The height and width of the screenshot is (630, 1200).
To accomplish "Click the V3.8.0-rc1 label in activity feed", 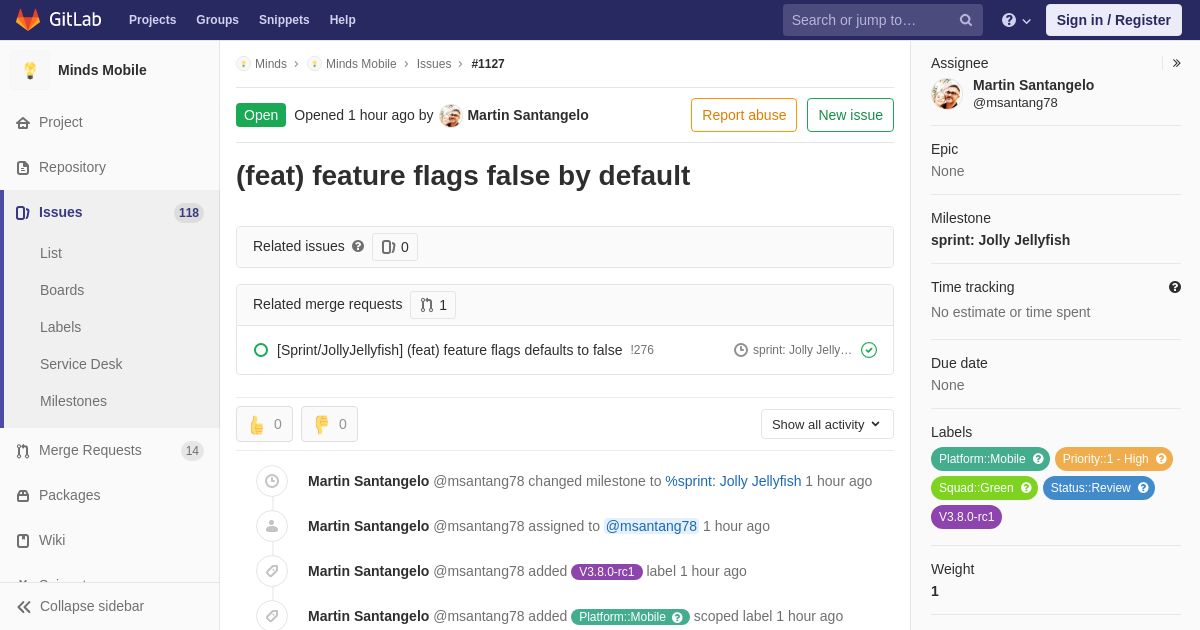I will click(x=607, y=572).
